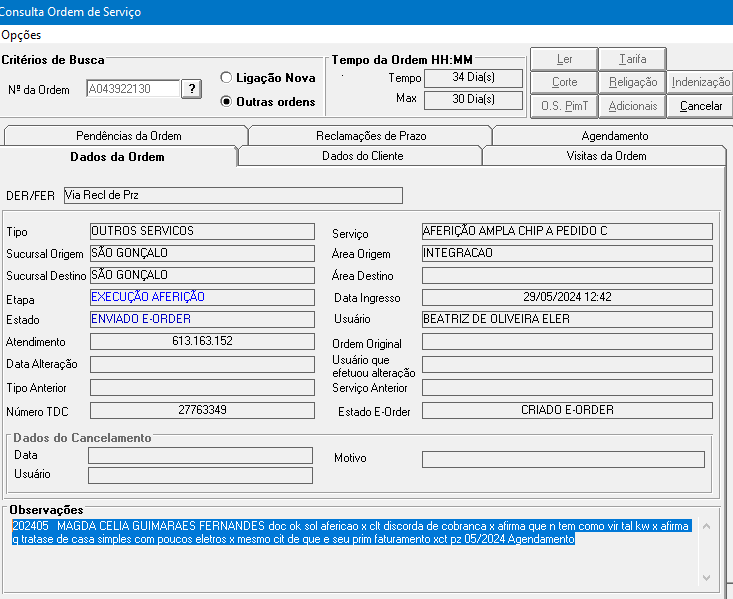Click the Usuário que efetuou alteração field
Viewport: 733px width, 599px height.
click(x=567, y=364)
